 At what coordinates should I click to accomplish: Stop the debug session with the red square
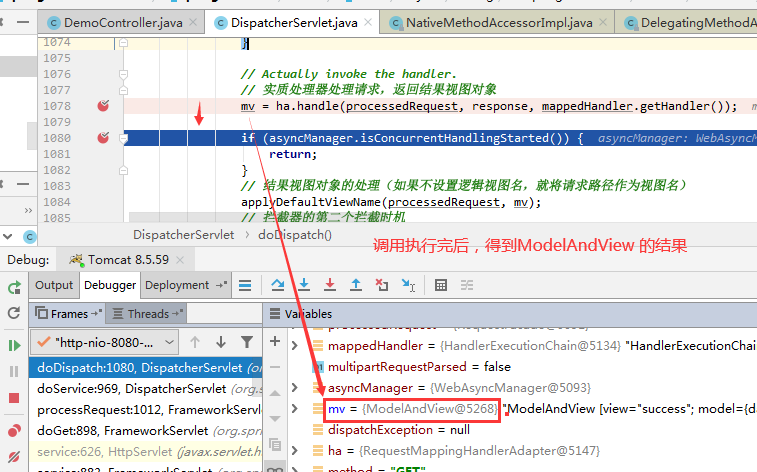click(x=14, y=398)
